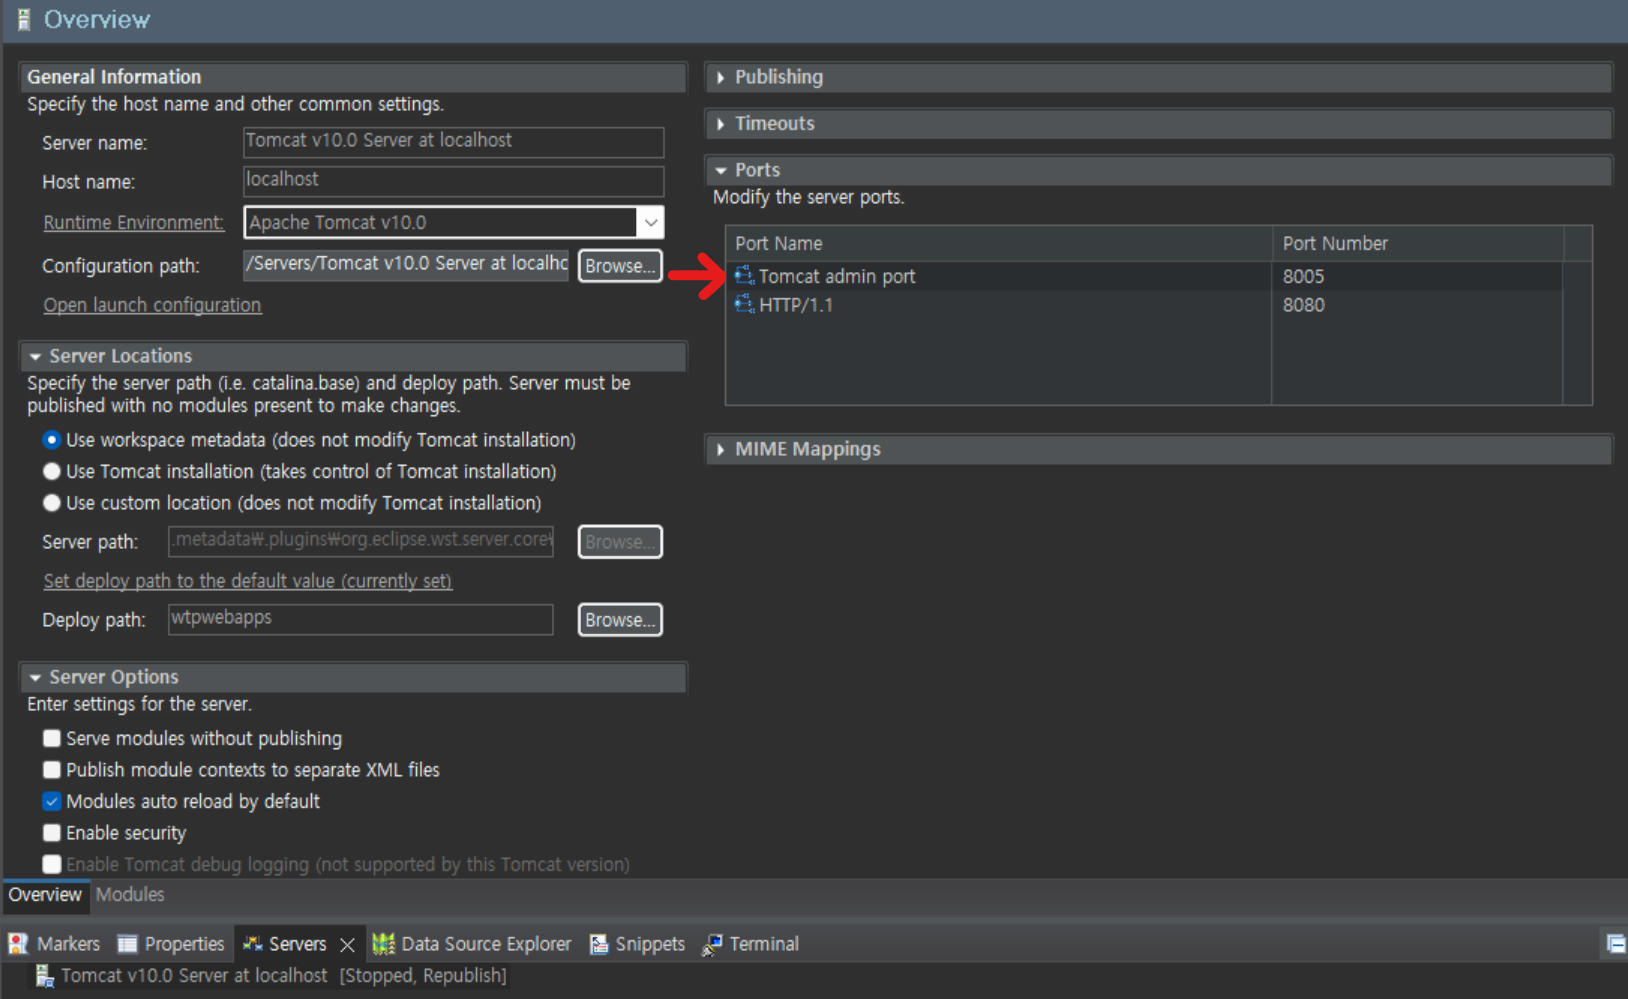This screenshot has width=1628, height=999.
Task: Click the Tomcat admin port row icon
Action: tap(744, 275)
